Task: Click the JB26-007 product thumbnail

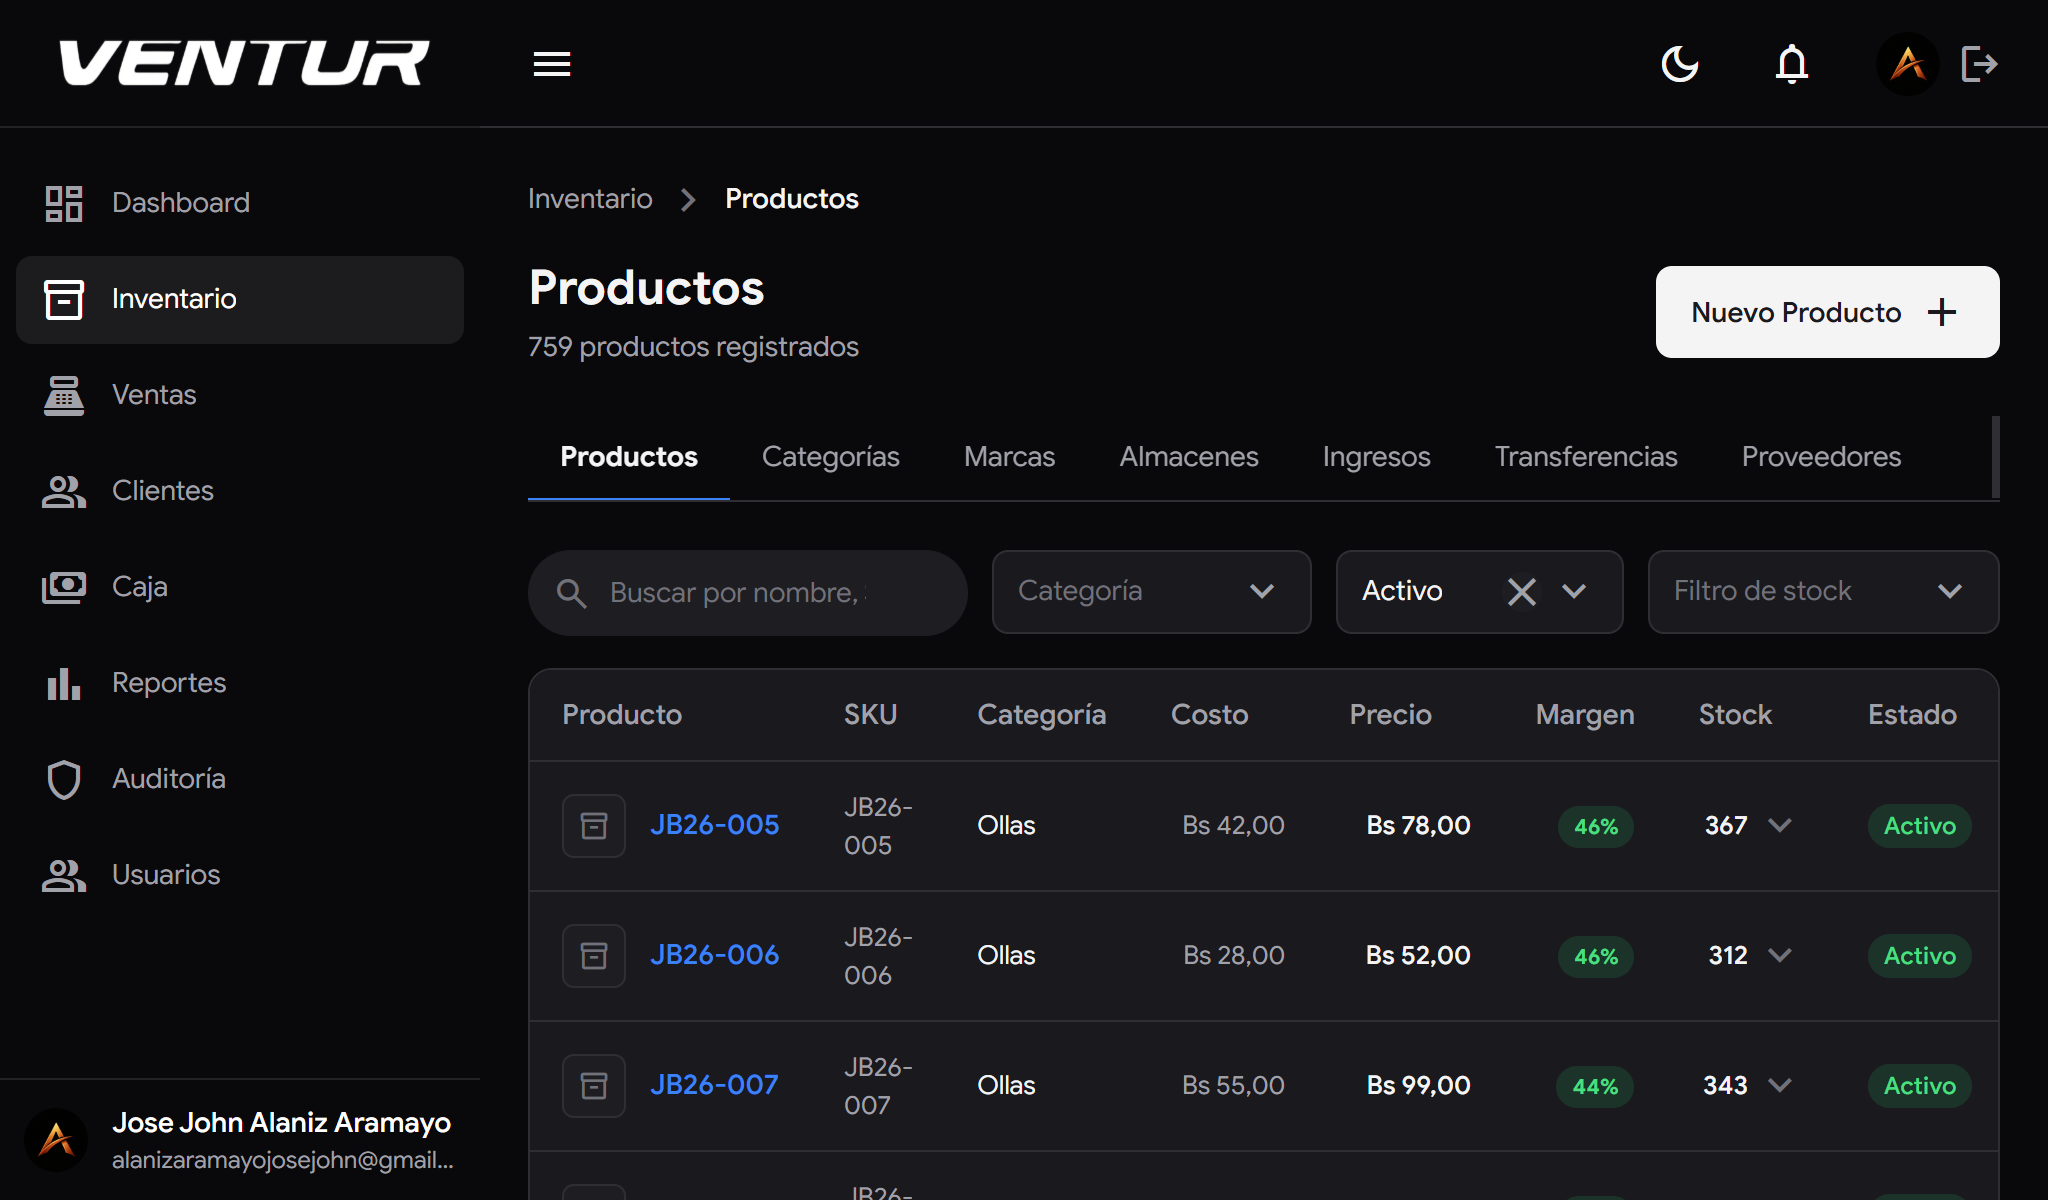Action: [594, 1085]
